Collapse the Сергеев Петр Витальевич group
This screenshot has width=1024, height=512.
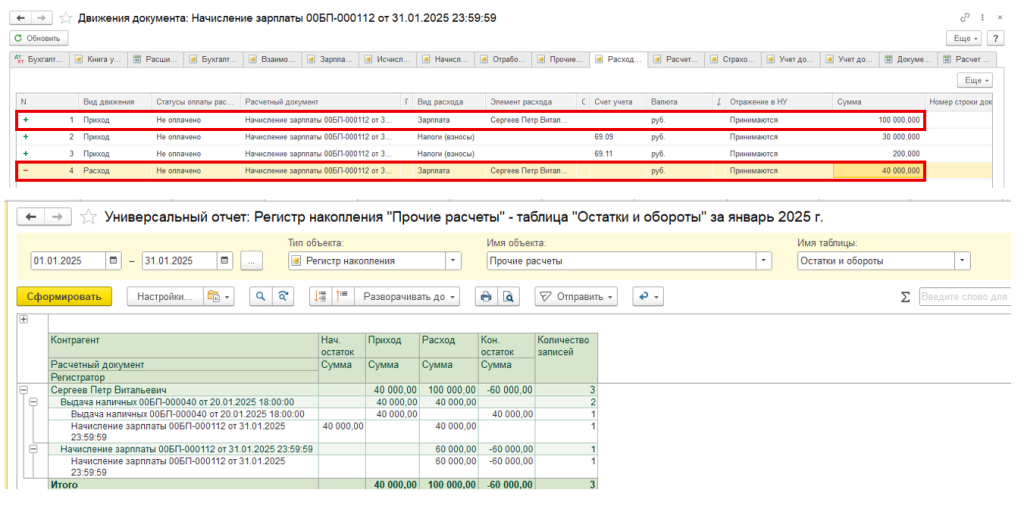pos(24,389)
